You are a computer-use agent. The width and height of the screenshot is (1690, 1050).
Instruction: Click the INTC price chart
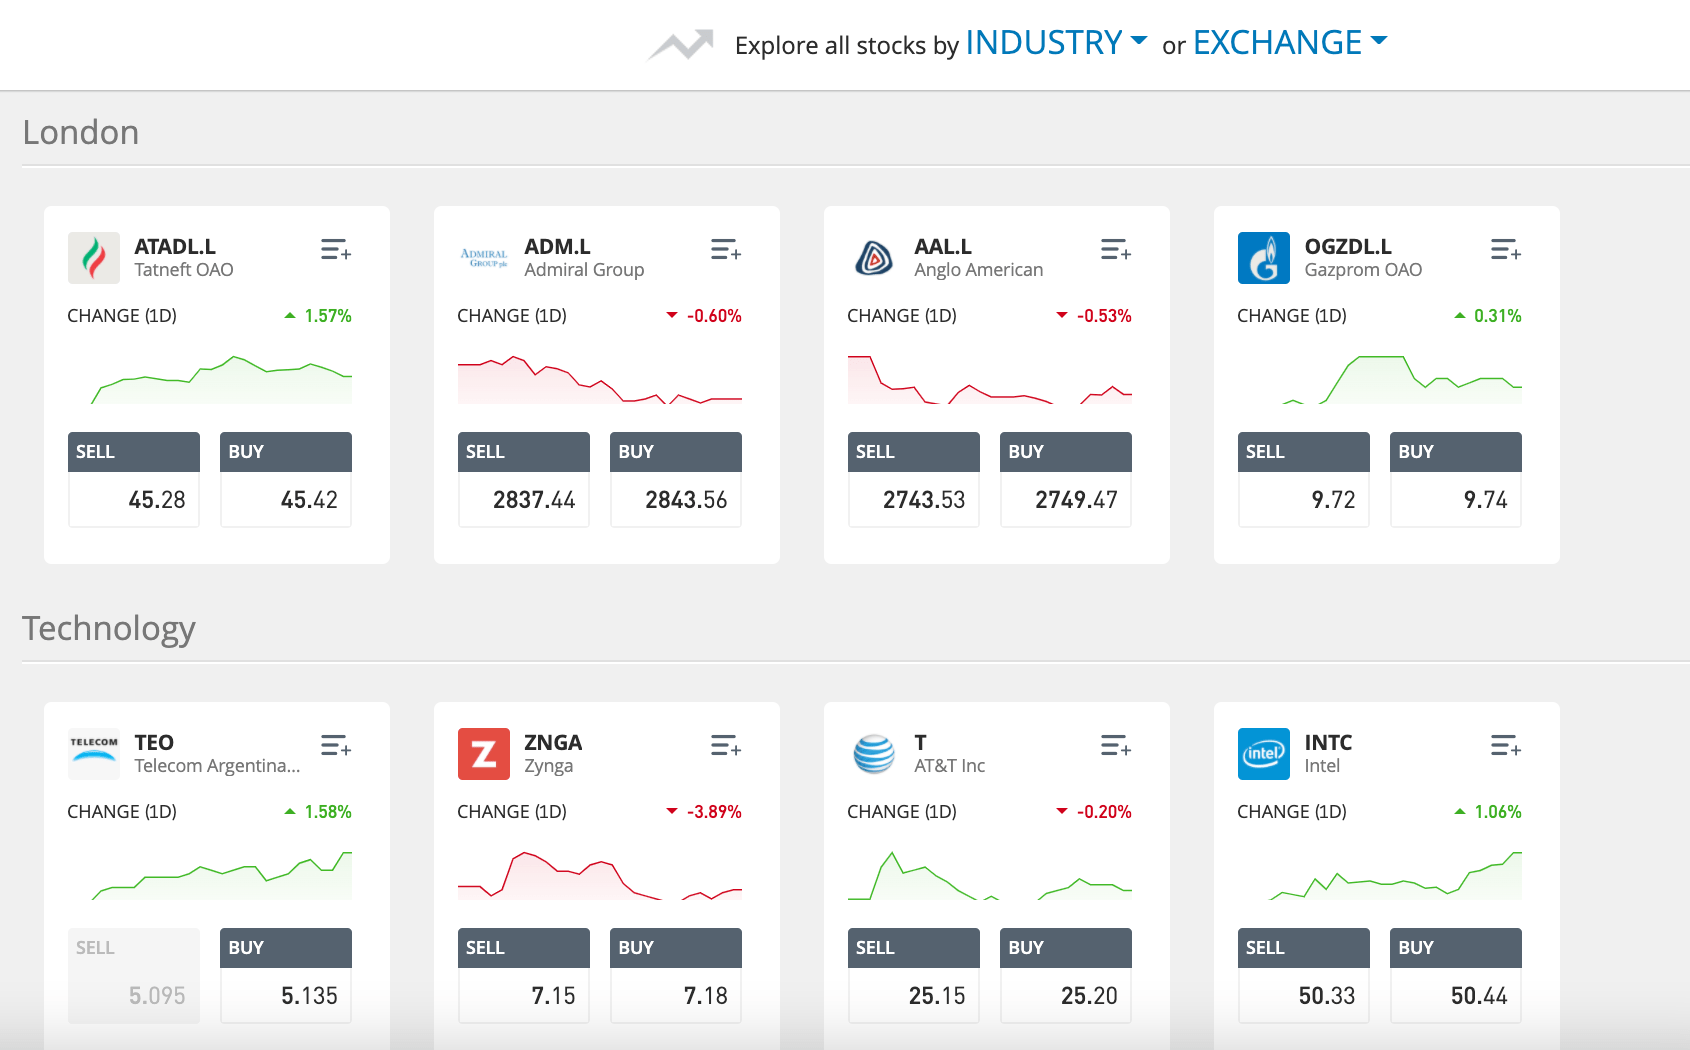pos(1380,875)
